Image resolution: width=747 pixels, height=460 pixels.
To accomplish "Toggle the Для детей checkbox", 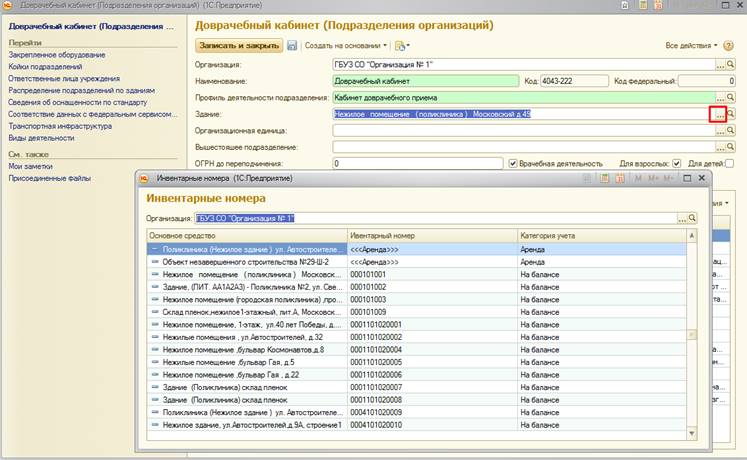I will [x=729, y=163].
